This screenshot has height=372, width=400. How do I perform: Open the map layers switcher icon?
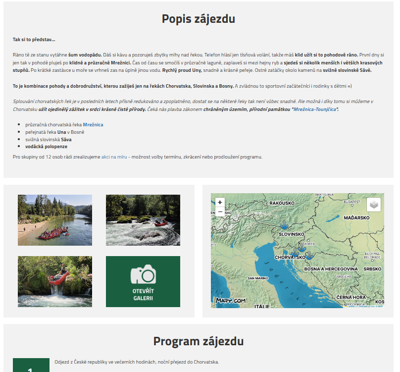coord(374,204)
